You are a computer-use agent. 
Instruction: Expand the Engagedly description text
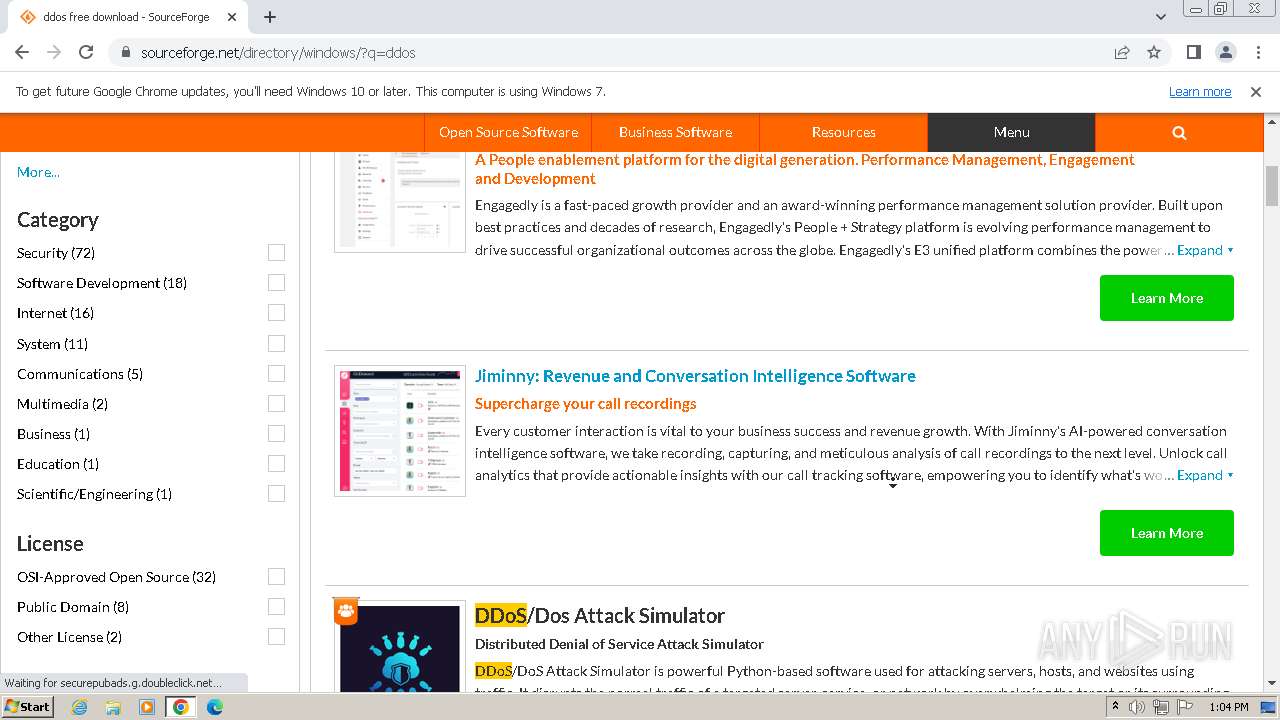point(1204,250)
